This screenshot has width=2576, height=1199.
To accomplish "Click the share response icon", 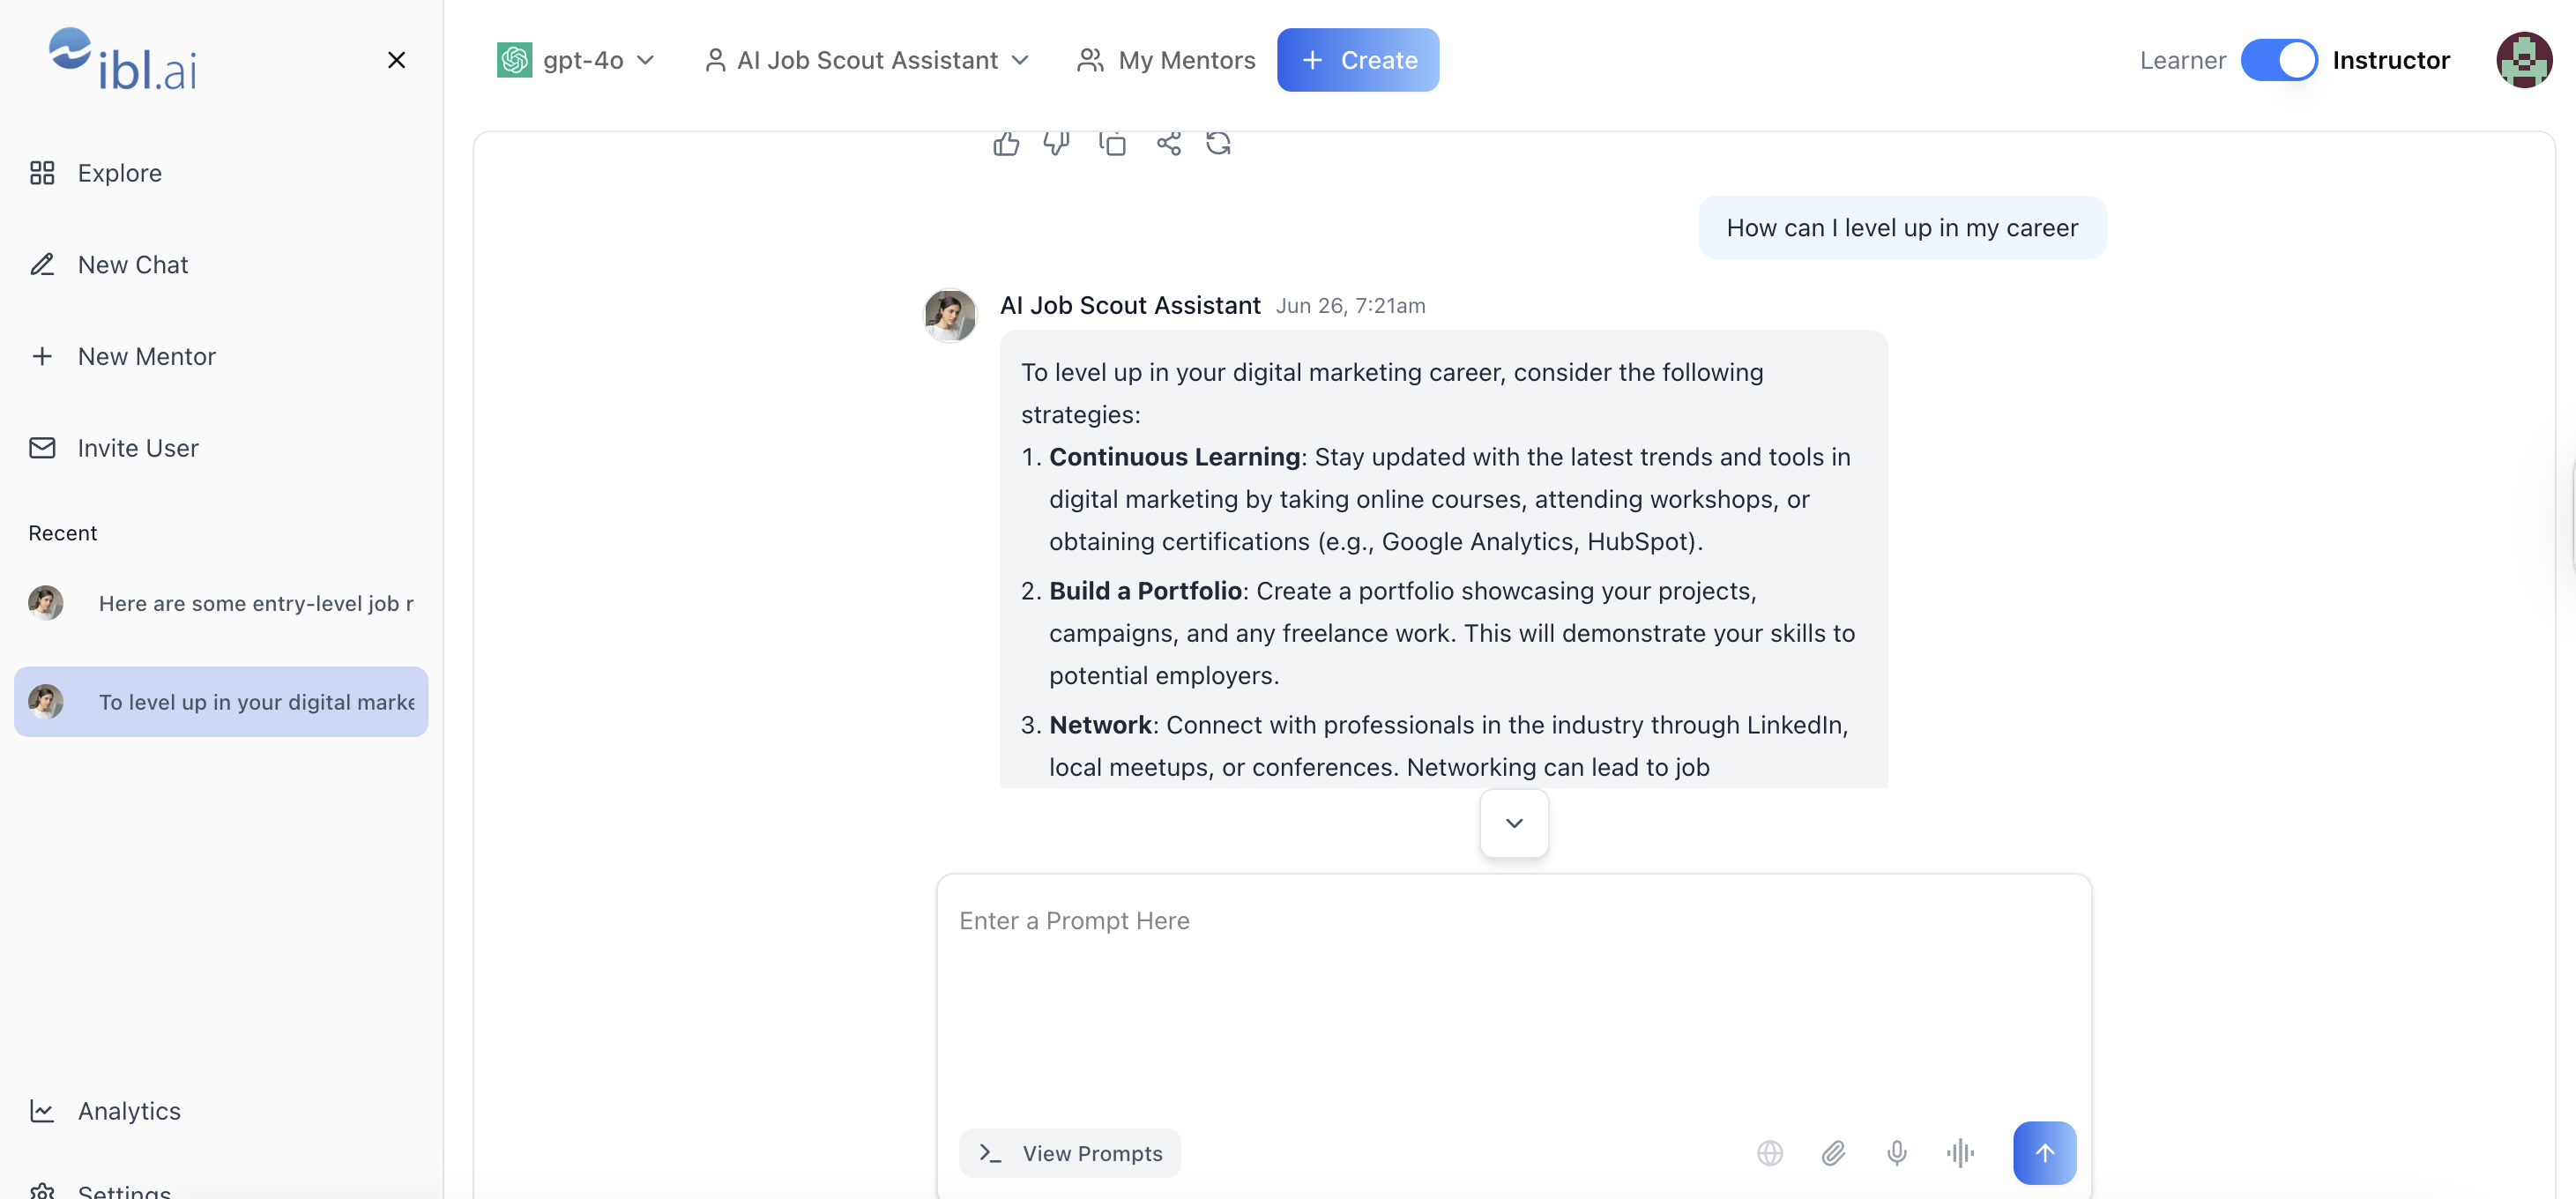I will pos(1168,143).
